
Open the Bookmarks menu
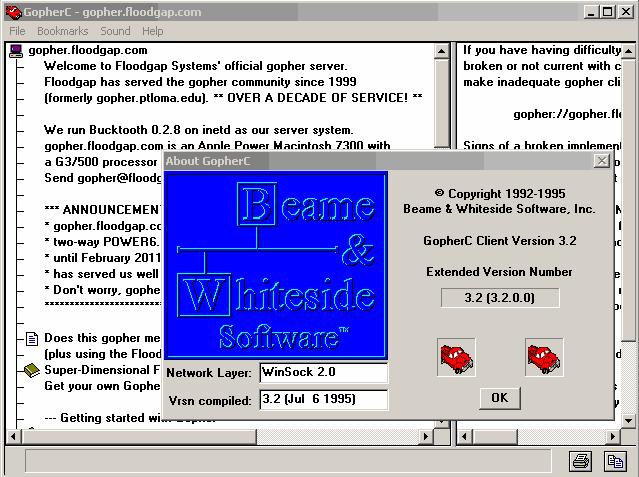pyautogui.click(x=63, y=31)
